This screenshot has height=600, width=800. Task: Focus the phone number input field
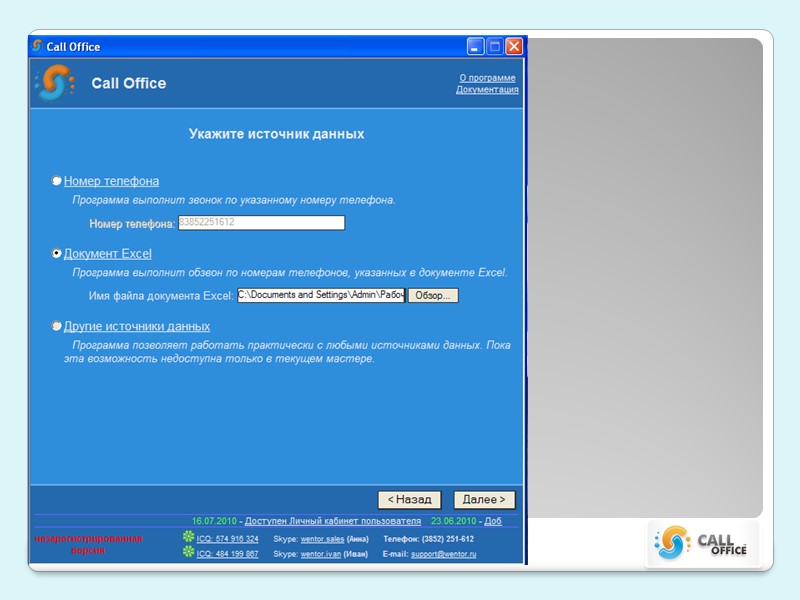point(261,222)
